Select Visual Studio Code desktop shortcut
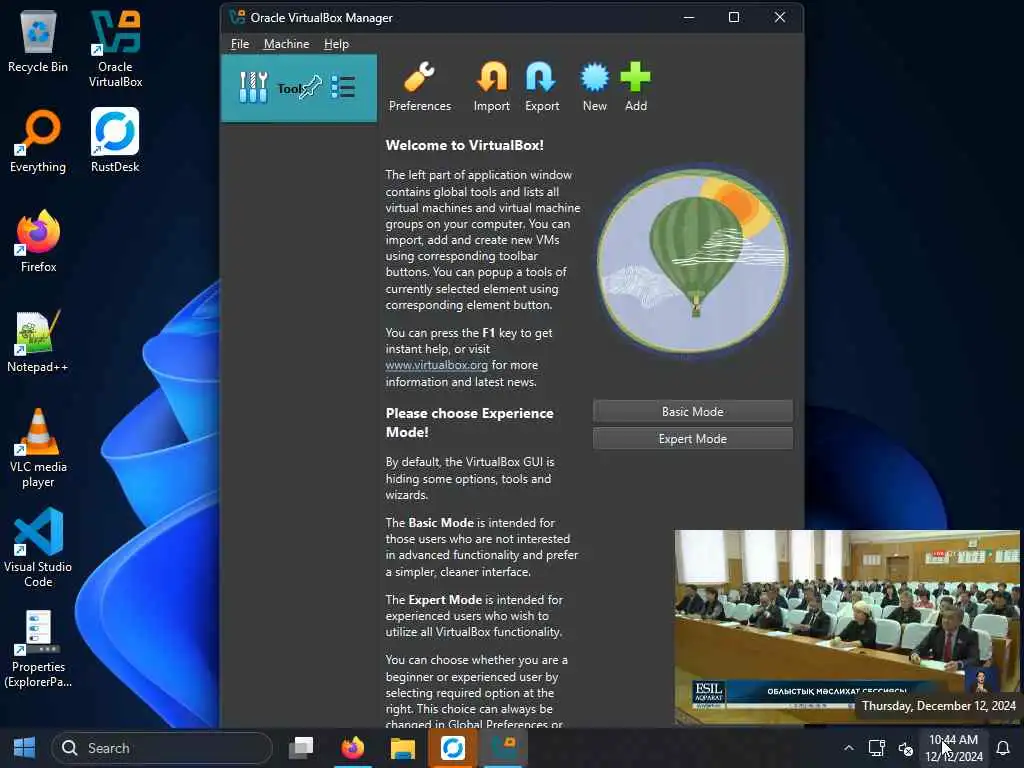The image size is (1024, 768). point(38,548)
